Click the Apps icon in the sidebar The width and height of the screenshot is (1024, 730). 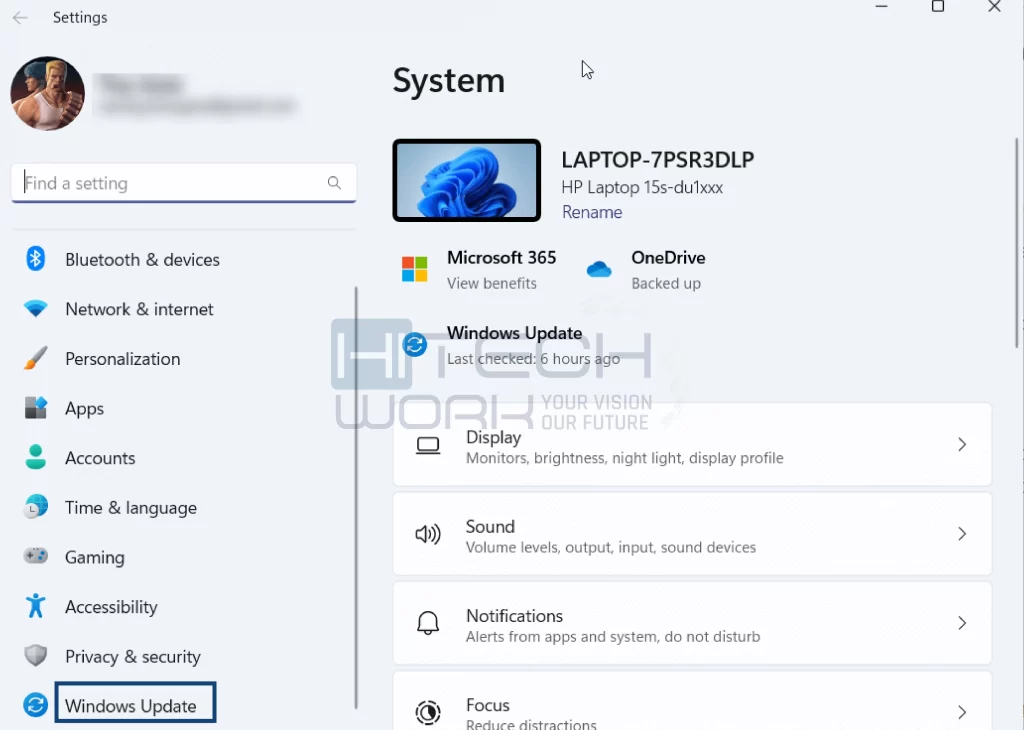tap(35, 407)
